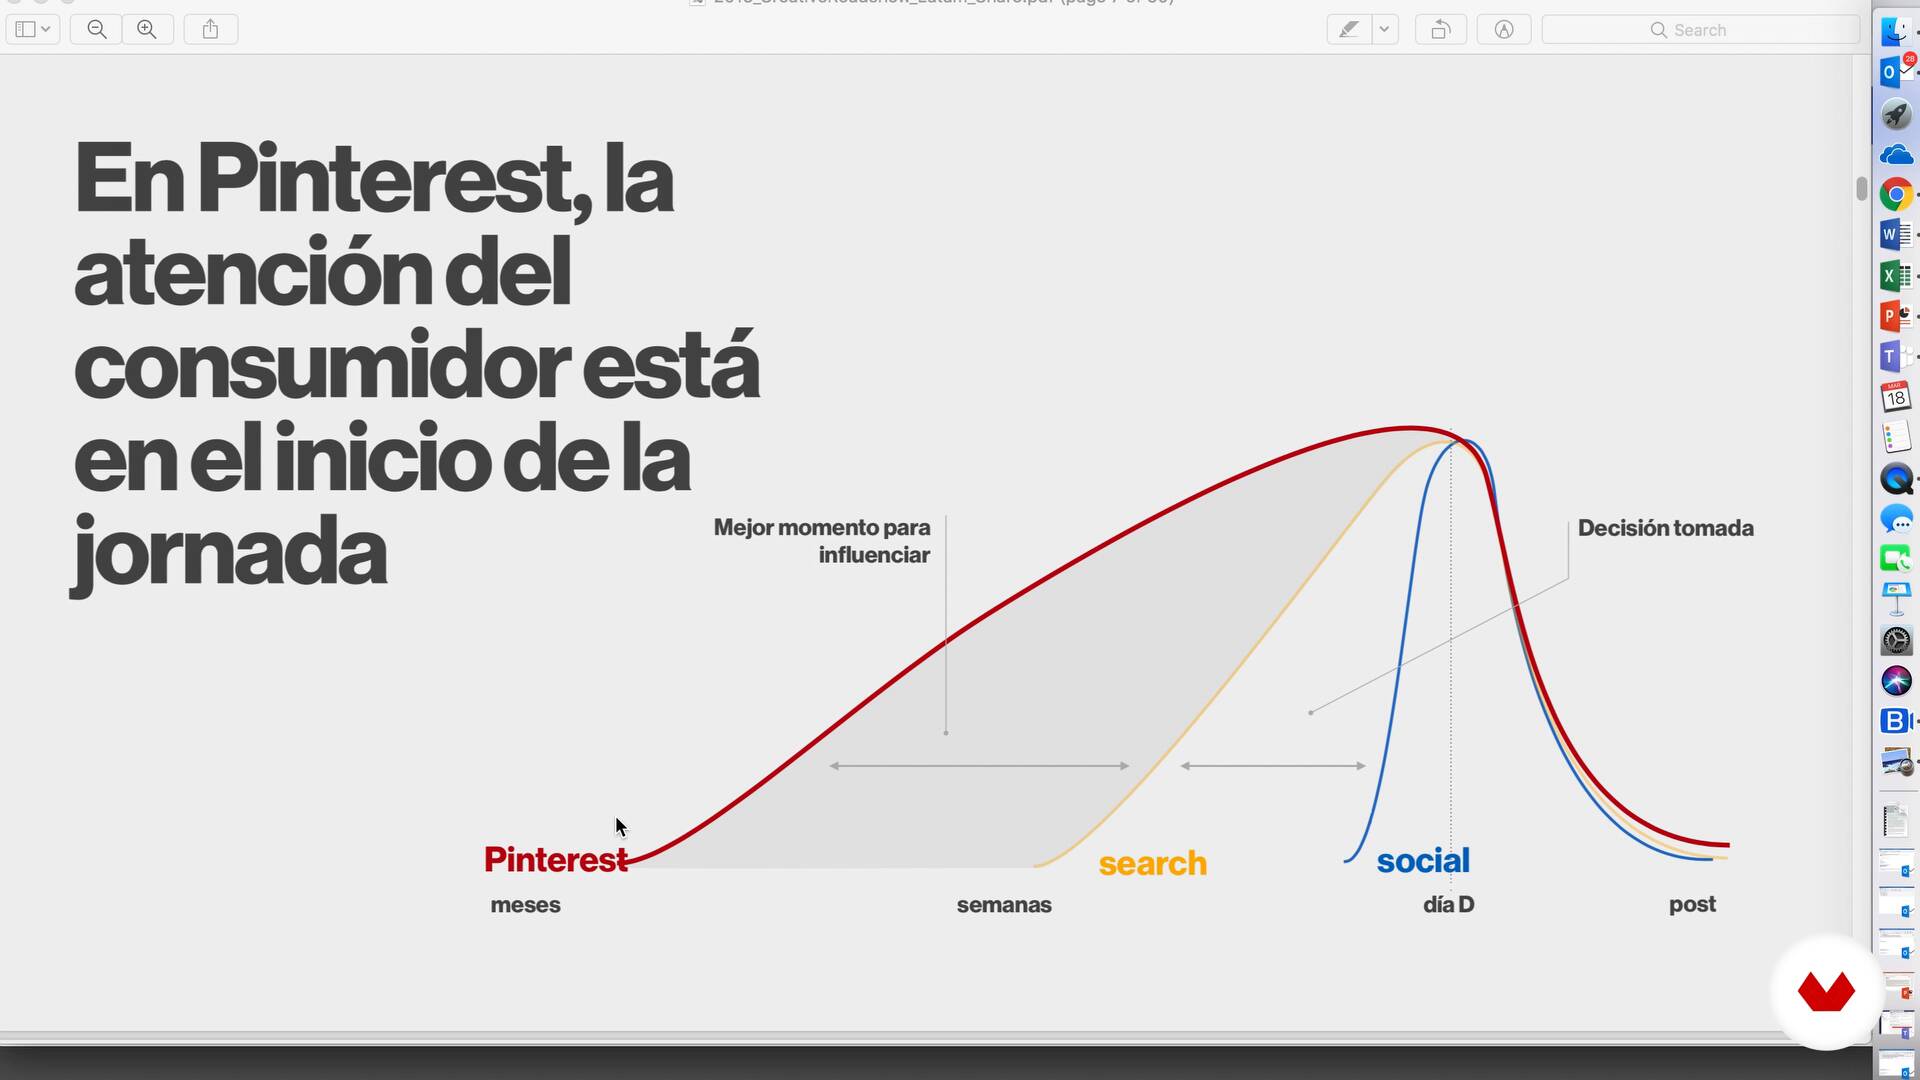The height and width of the screenshot is (1080, 1920).
Task: Open BlueJeans B camera icon in dock
Action: coord(1896,721)
